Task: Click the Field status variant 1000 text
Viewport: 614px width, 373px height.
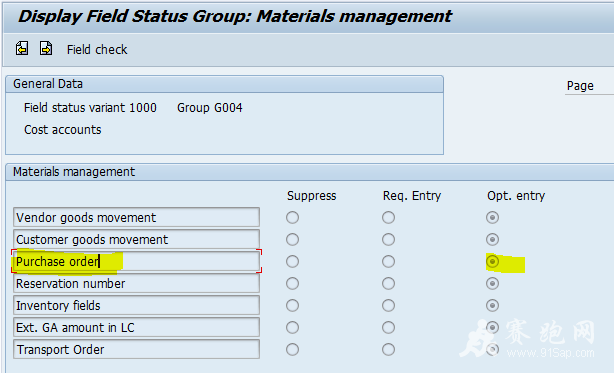Action: [90, 108]
